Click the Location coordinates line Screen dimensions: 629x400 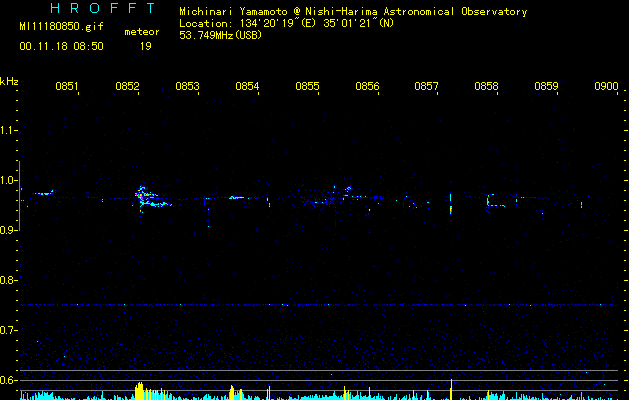click(287, 23)
